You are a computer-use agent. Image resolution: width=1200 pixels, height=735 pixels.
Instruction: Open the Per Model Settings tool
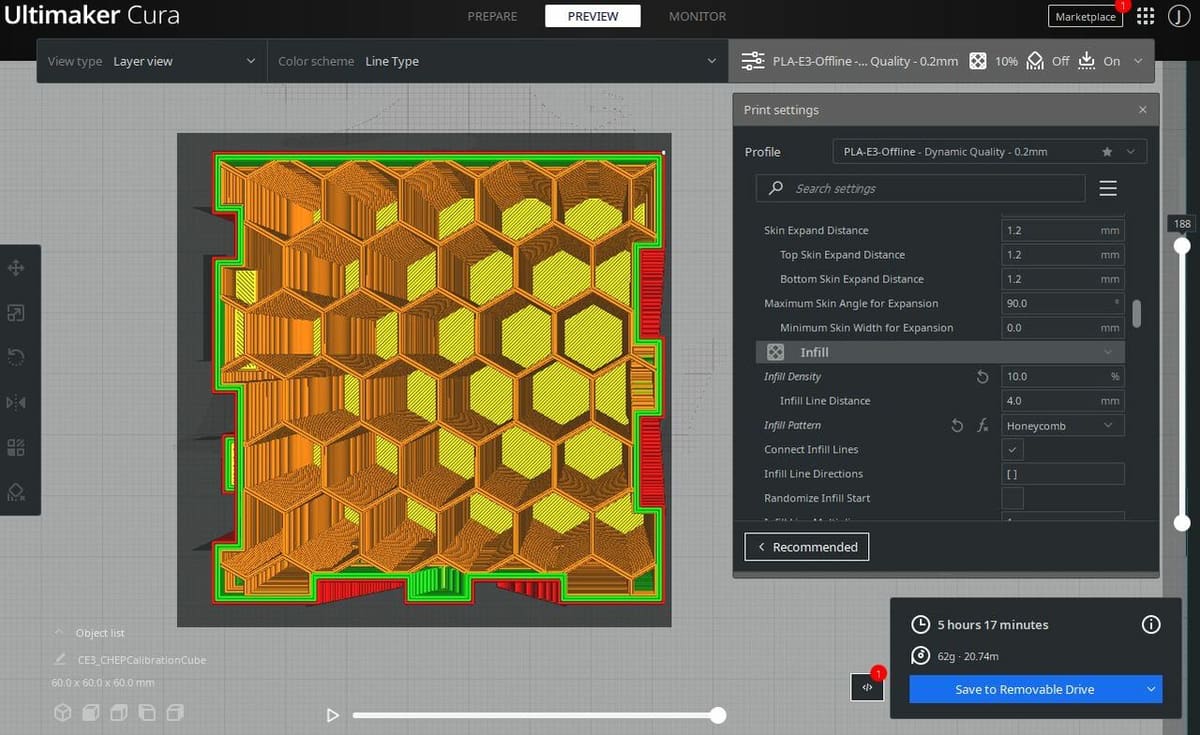pyautogui.click(x=17, y=447)
